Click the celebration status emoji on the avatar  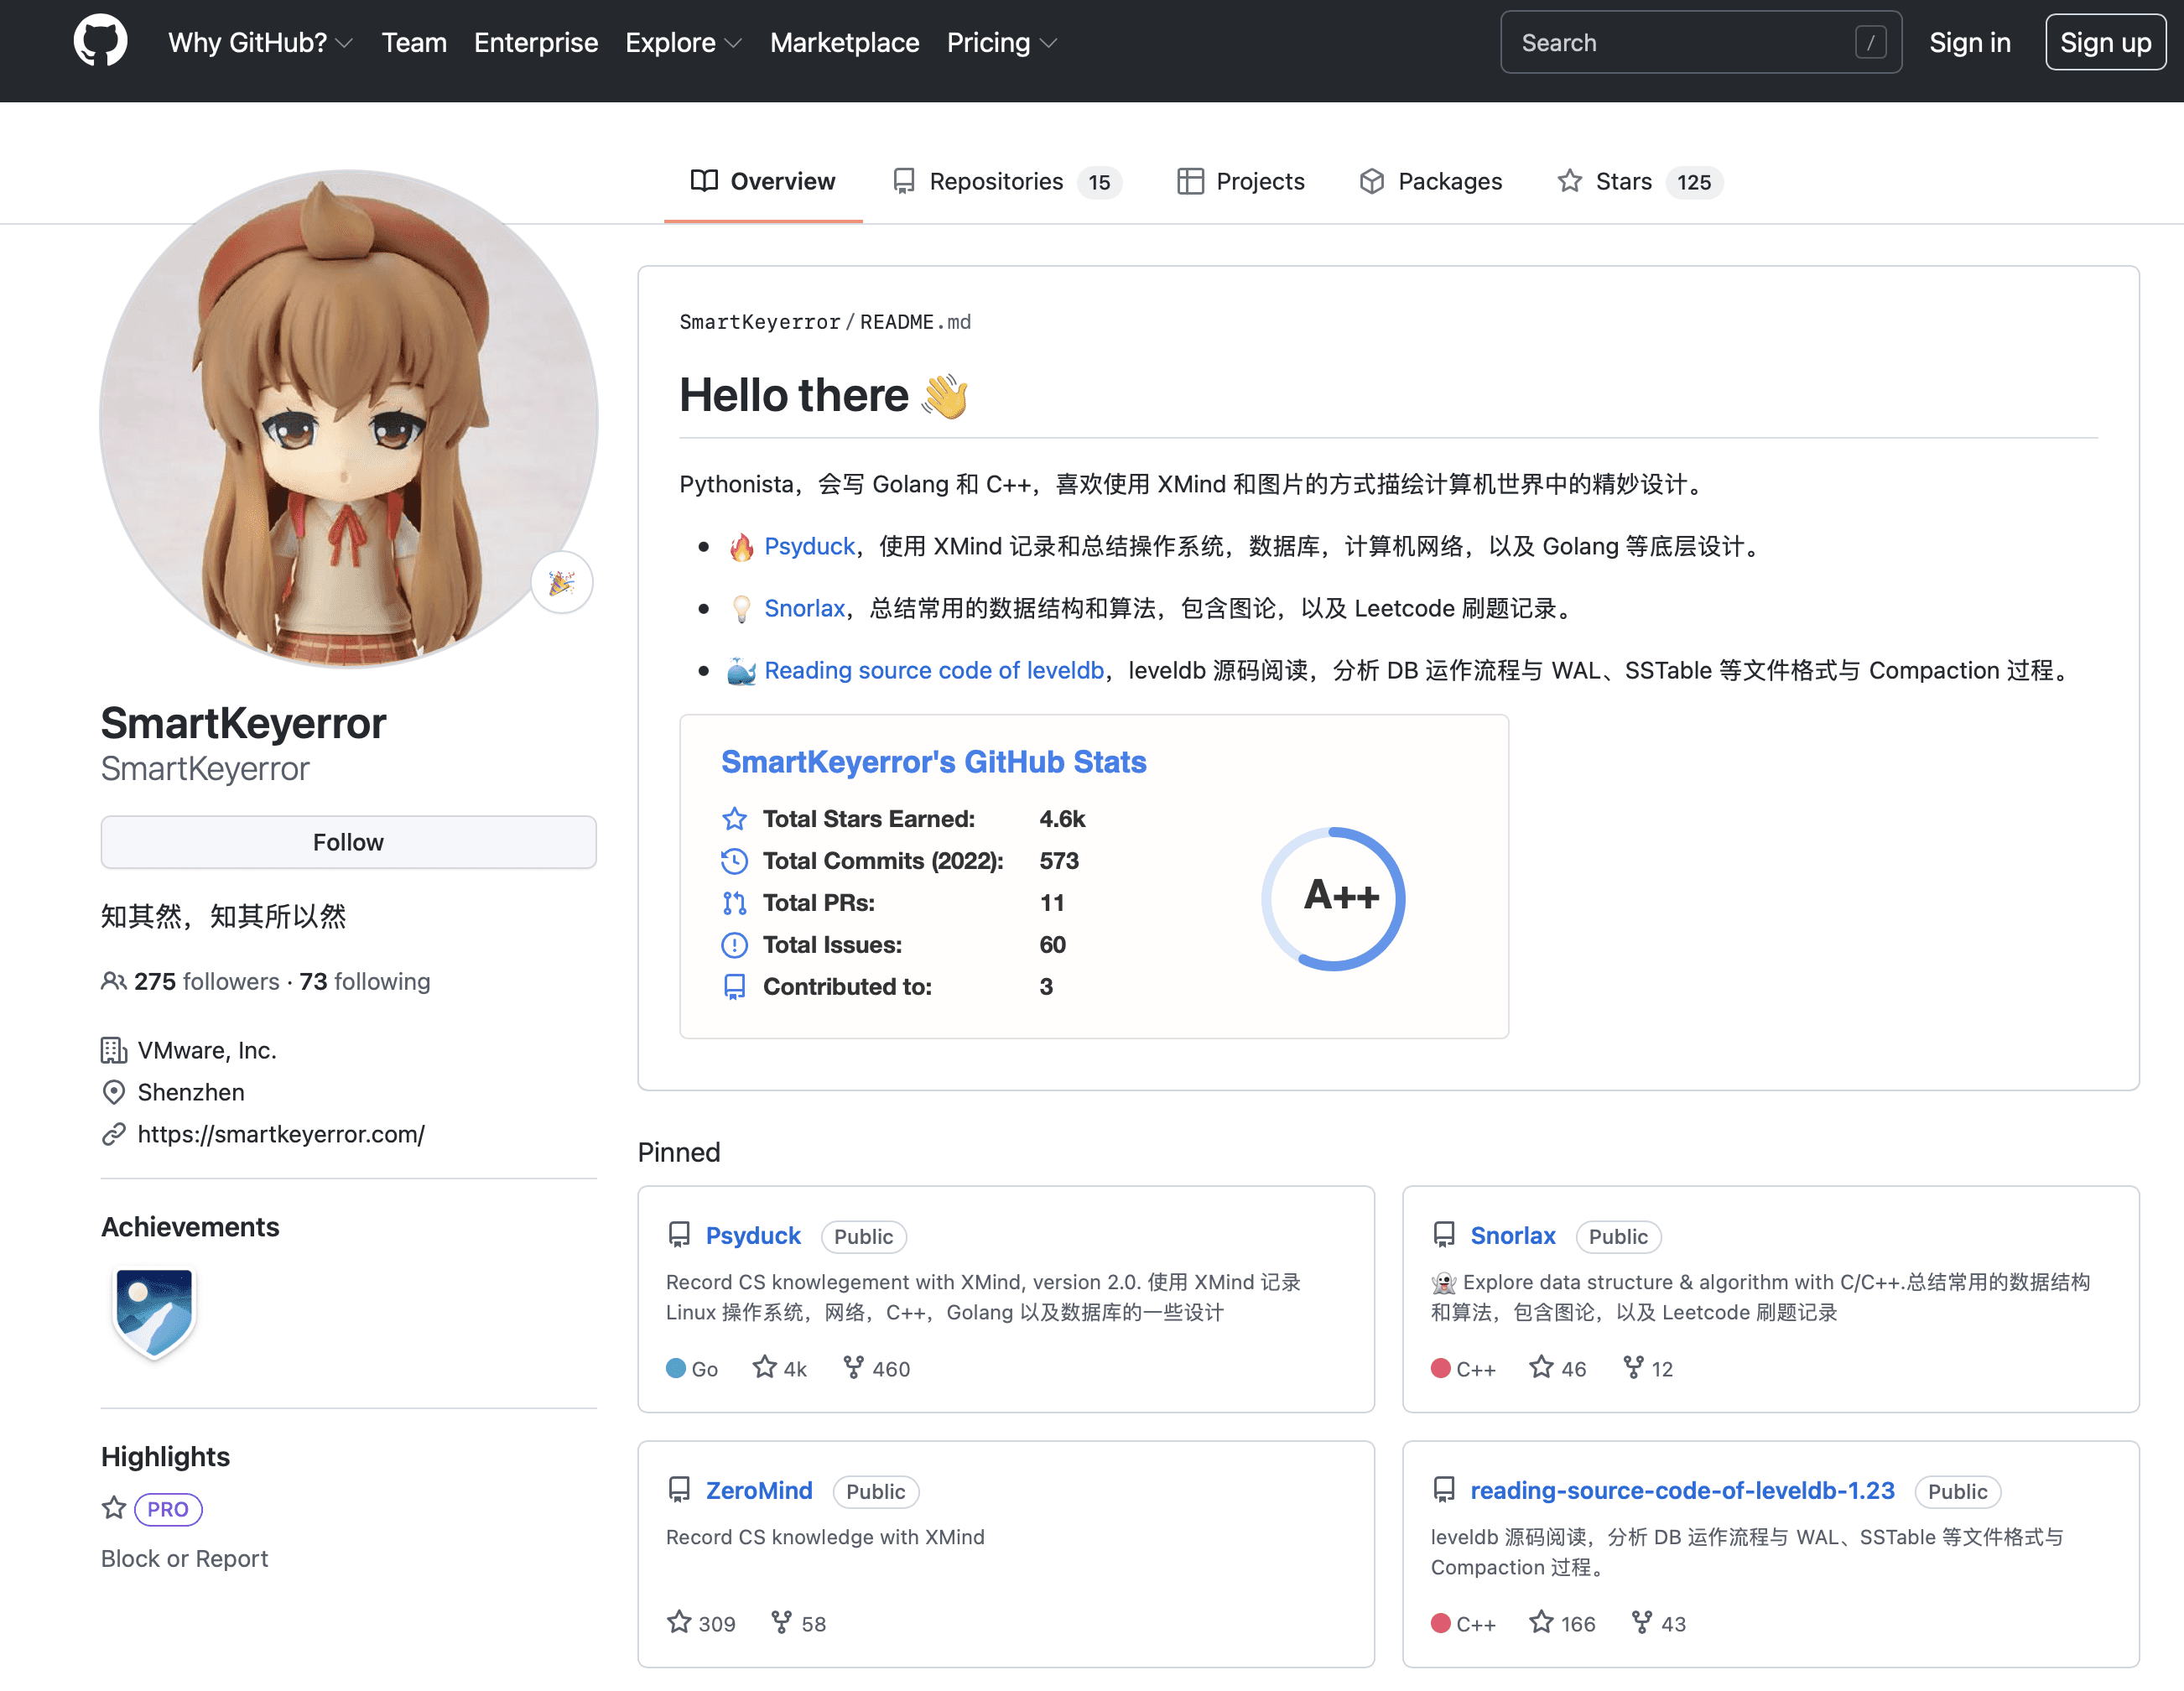pos(561,582)
